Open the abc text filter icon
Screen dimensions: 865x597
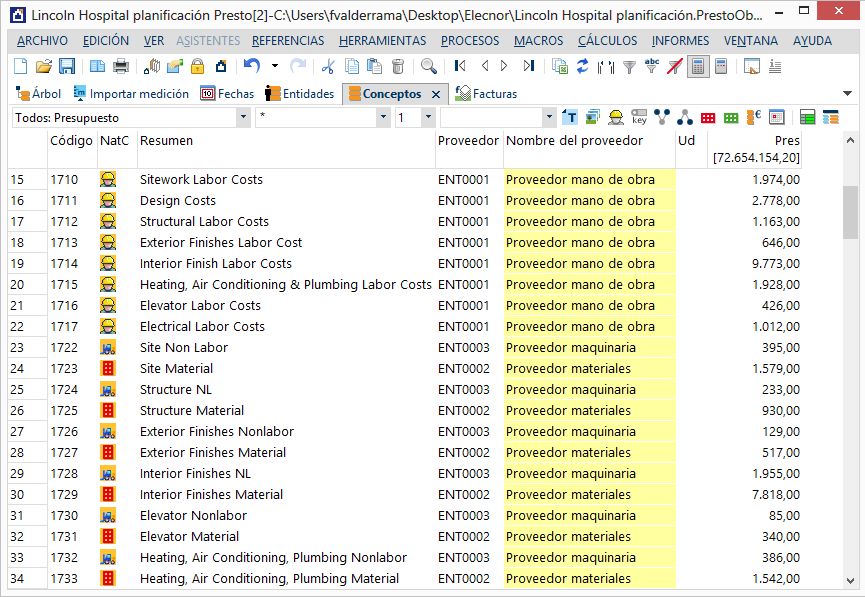(x=652, y=66)
